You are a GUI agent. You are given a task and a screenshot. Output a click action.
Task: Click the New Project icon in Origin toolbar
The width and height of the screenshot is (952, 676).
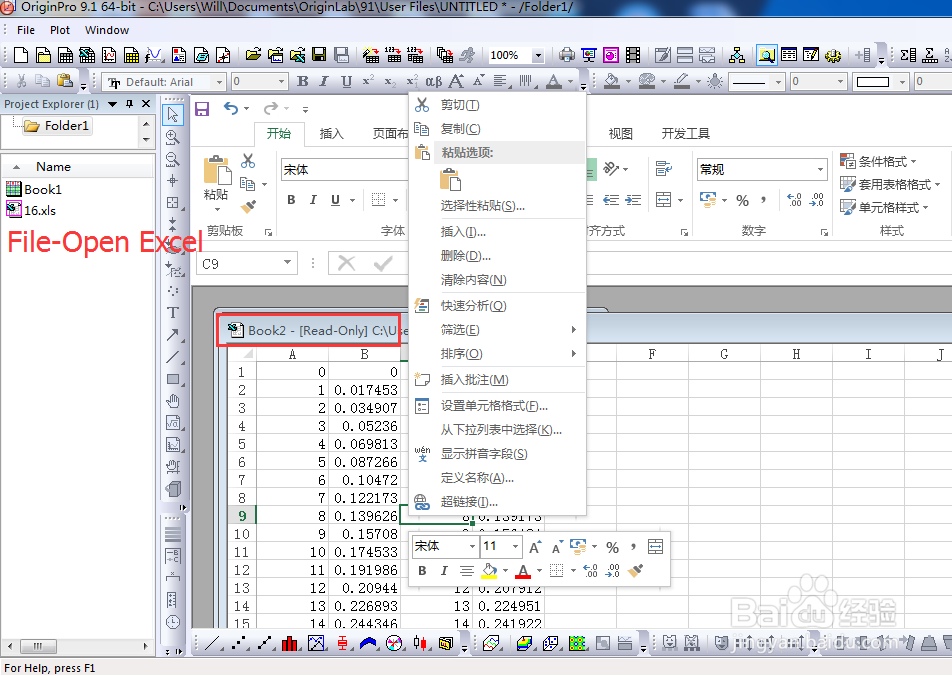pos(21,55)
